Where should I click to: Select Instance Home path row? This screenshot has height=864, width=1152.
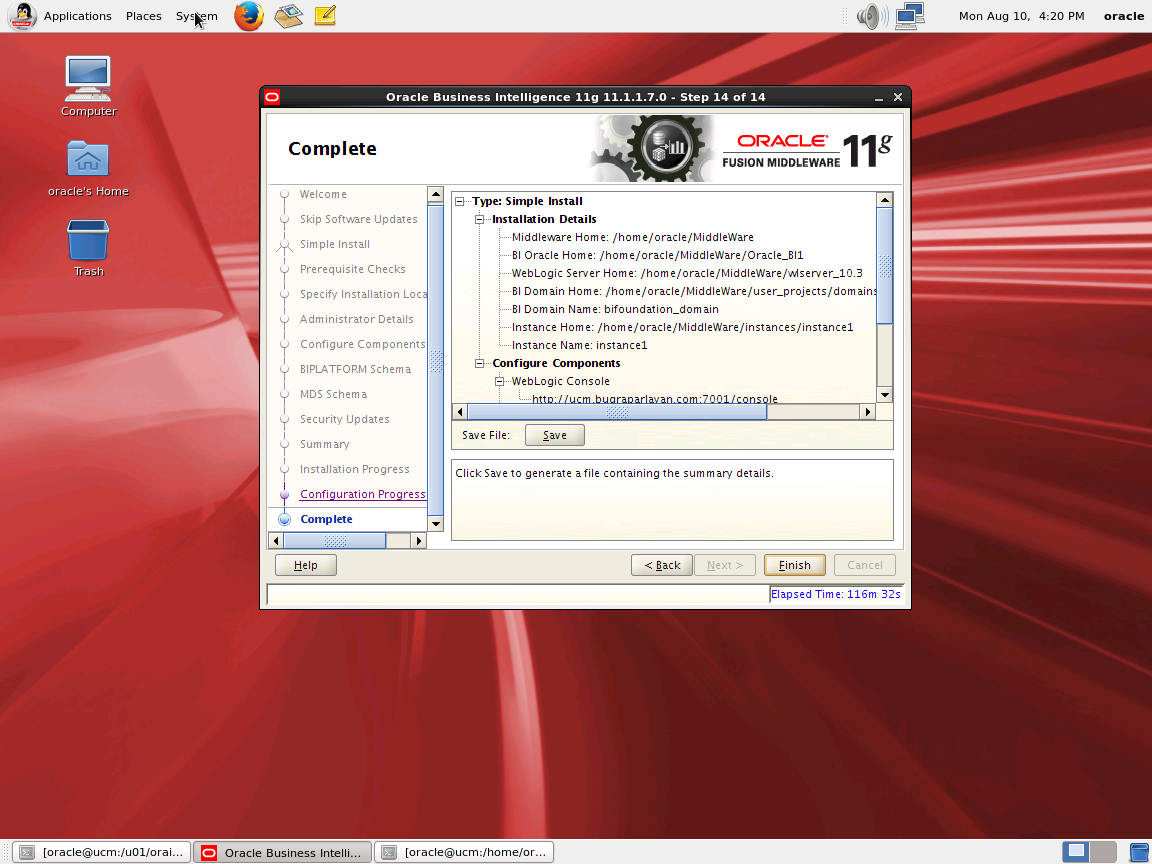point(683,327)
